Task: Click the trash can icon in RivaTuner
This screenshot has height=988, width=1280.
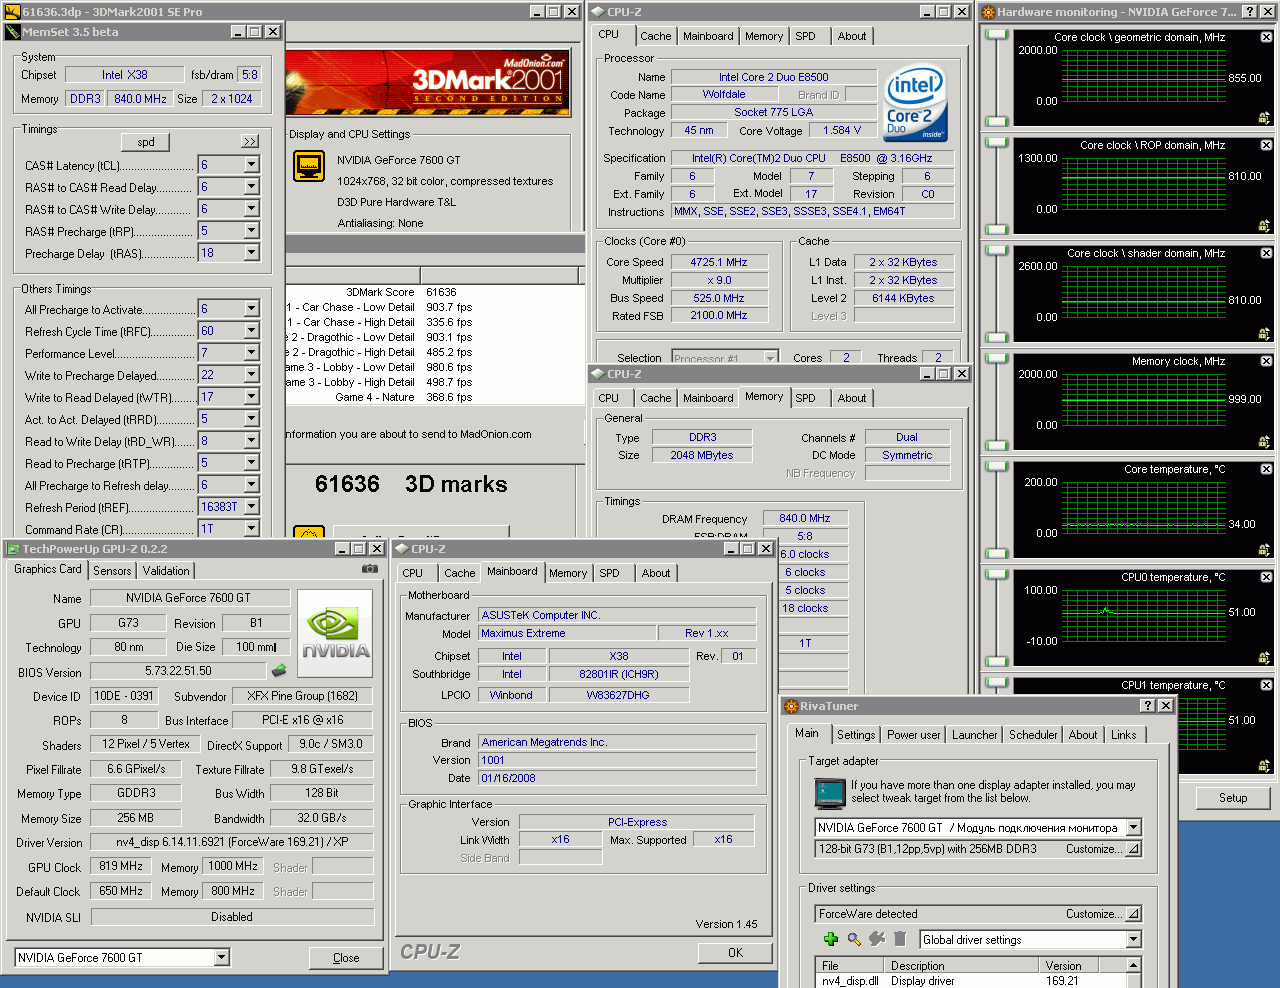Action: [x=900, y=939]
